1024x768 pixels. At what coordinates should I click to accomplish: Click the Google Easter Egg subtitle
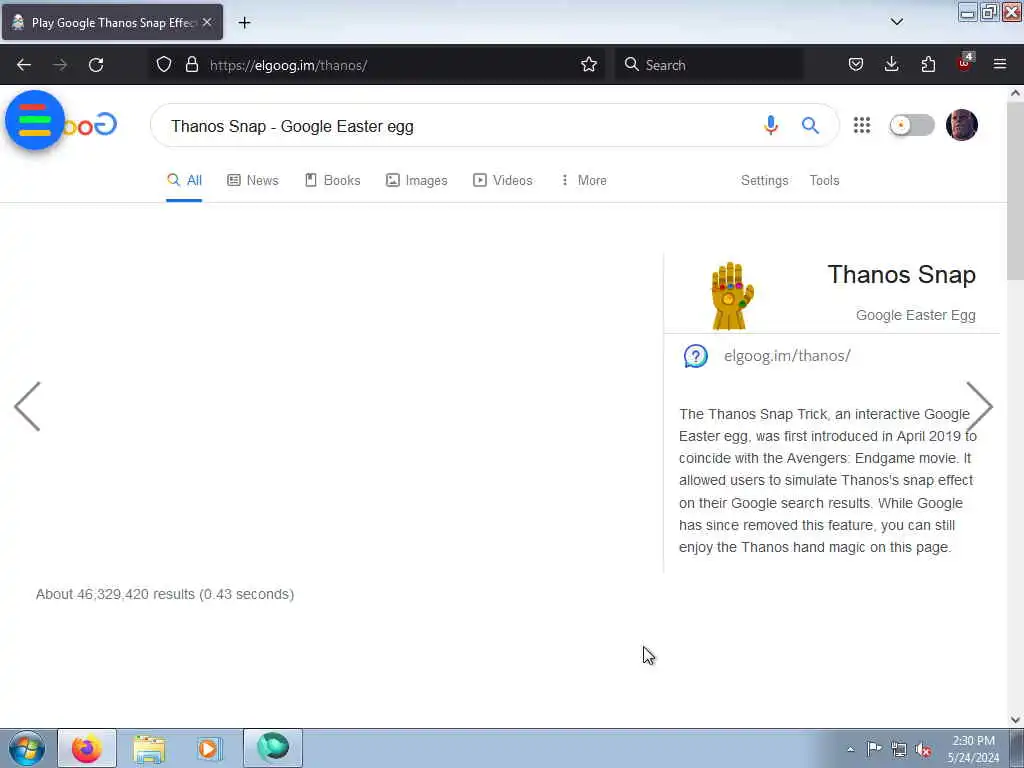(916, 315)
